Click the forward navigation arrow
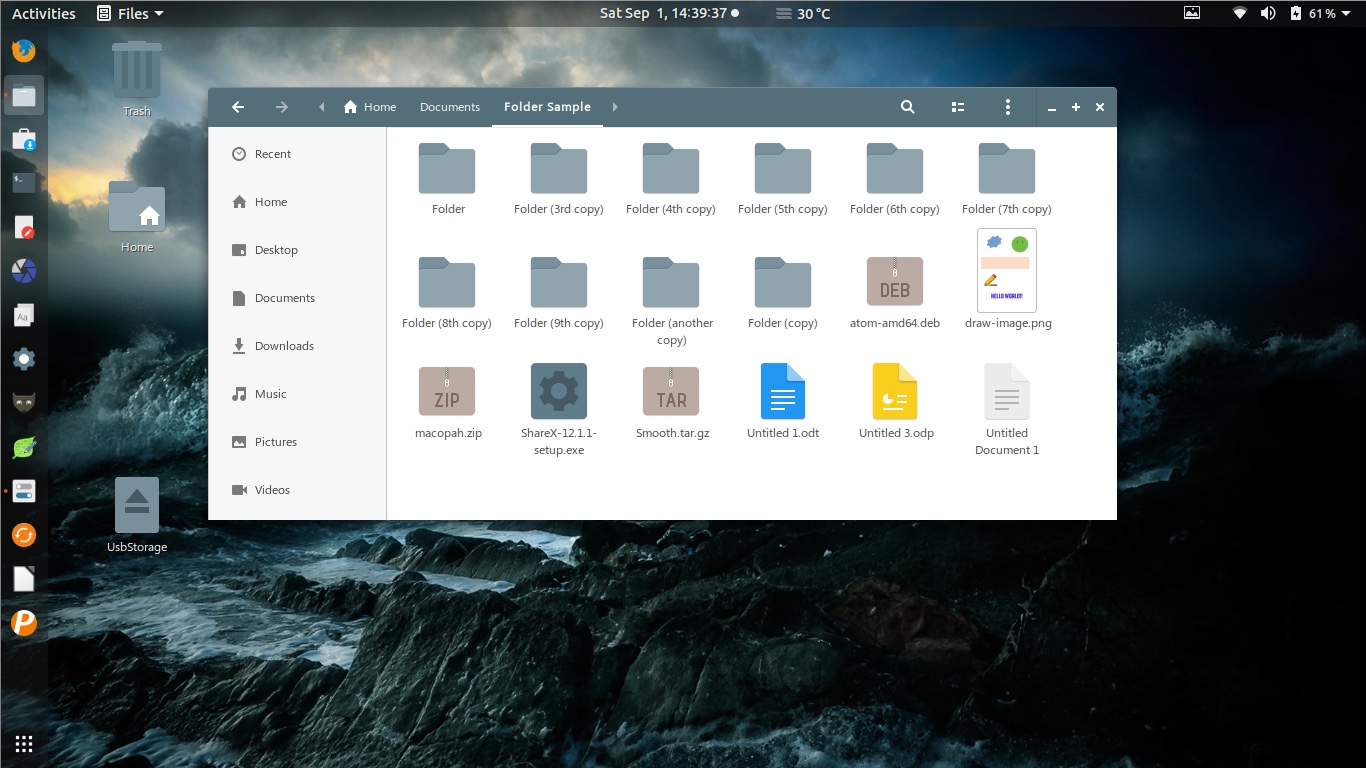 281,107
